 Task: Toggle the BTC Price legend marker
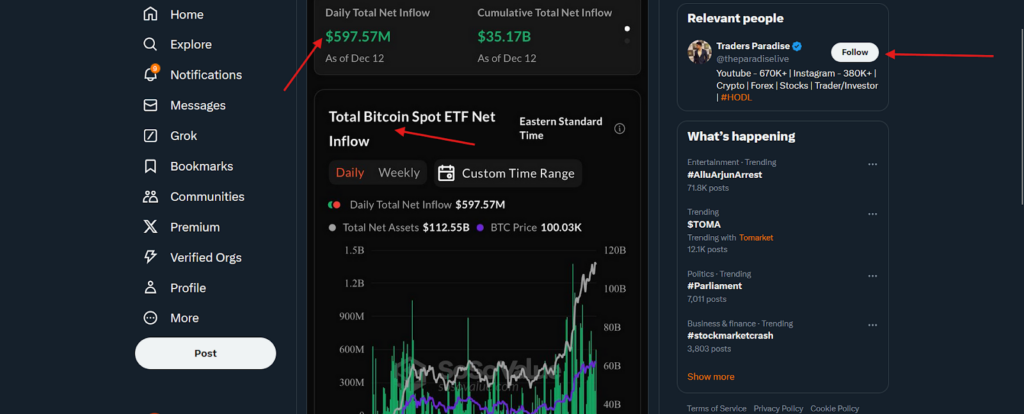coord(481,228)
